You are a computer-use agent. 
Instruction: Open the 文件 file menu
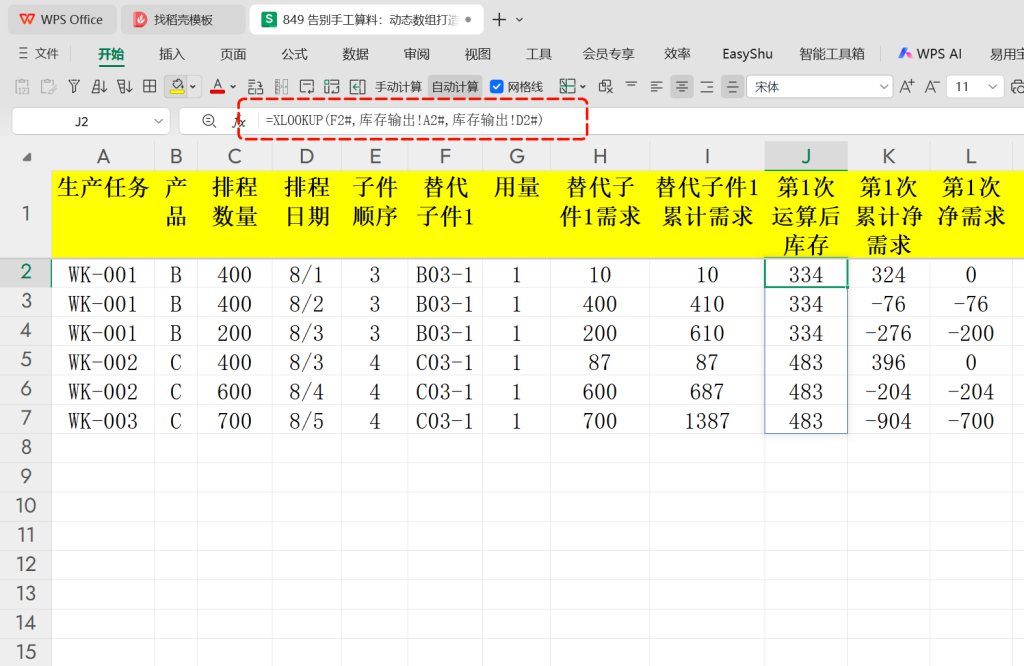coord(46,54)
